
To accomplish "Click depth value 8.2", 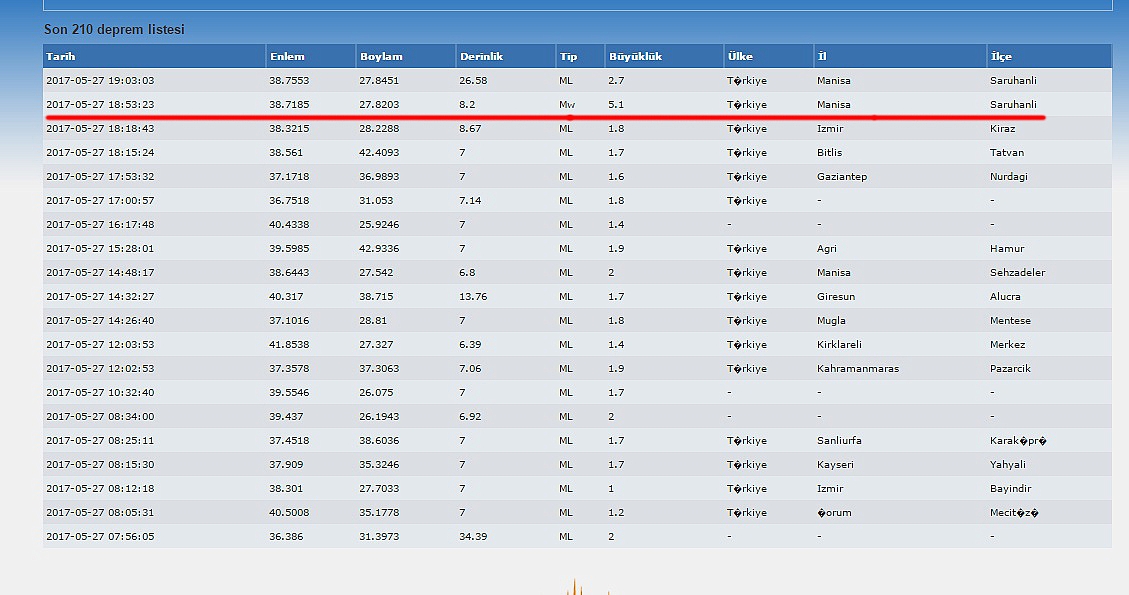I will coord(467,104).
